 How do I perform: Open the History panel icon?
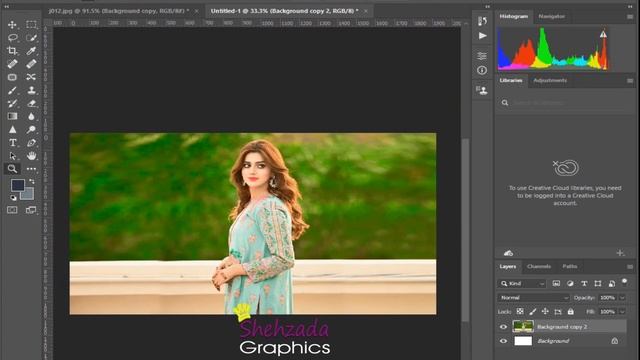click(482, 21)
